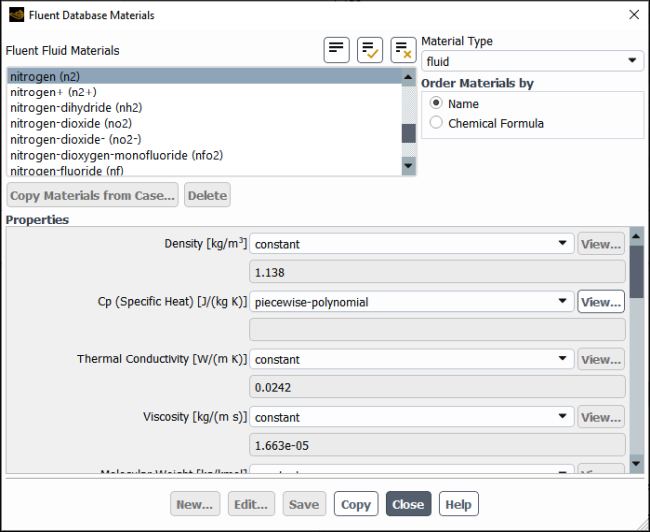Click the Viscosity value field 1.663e-05
The width and height of the screenshot is (650, 532).
(x=437, y=445)
